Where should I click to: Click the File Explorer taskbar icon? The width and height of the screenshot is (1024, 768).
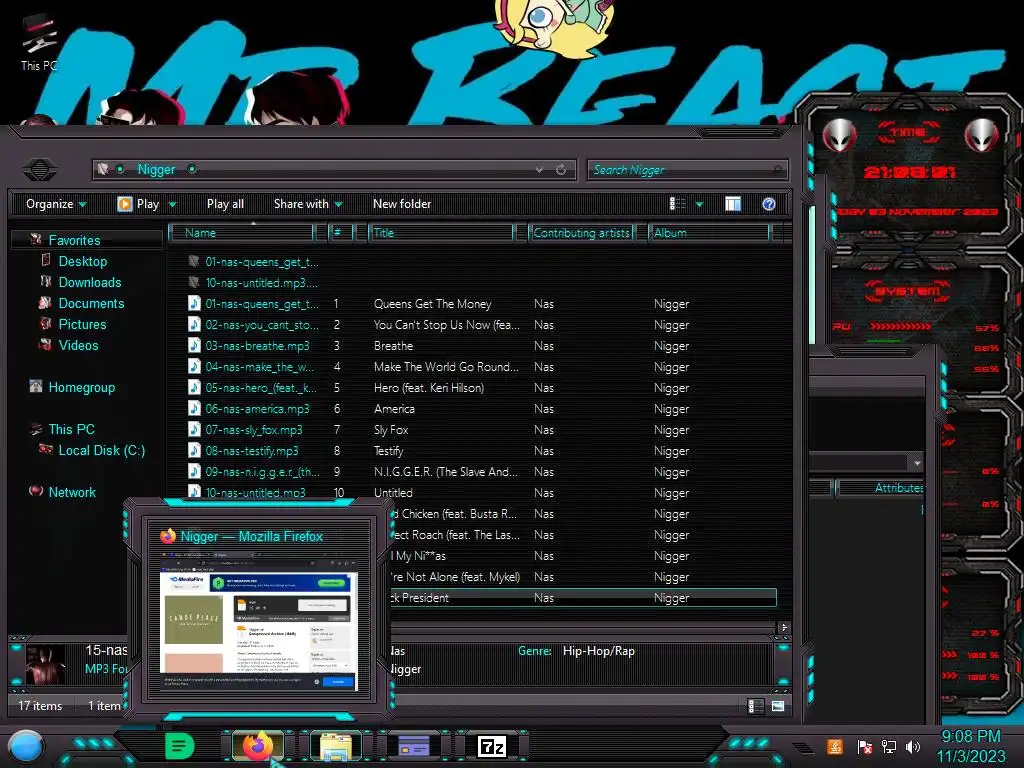pos(336,746)
